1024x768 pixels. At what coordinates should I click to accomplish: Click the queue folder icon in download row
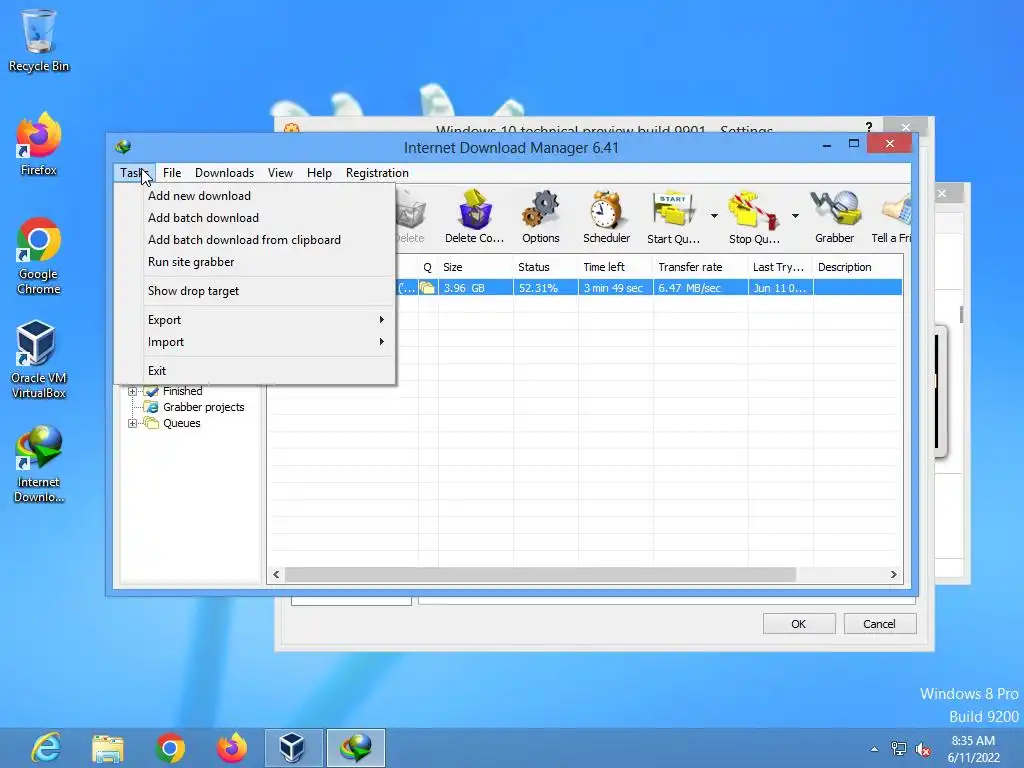pyautogui.click(x=427, y=287)
